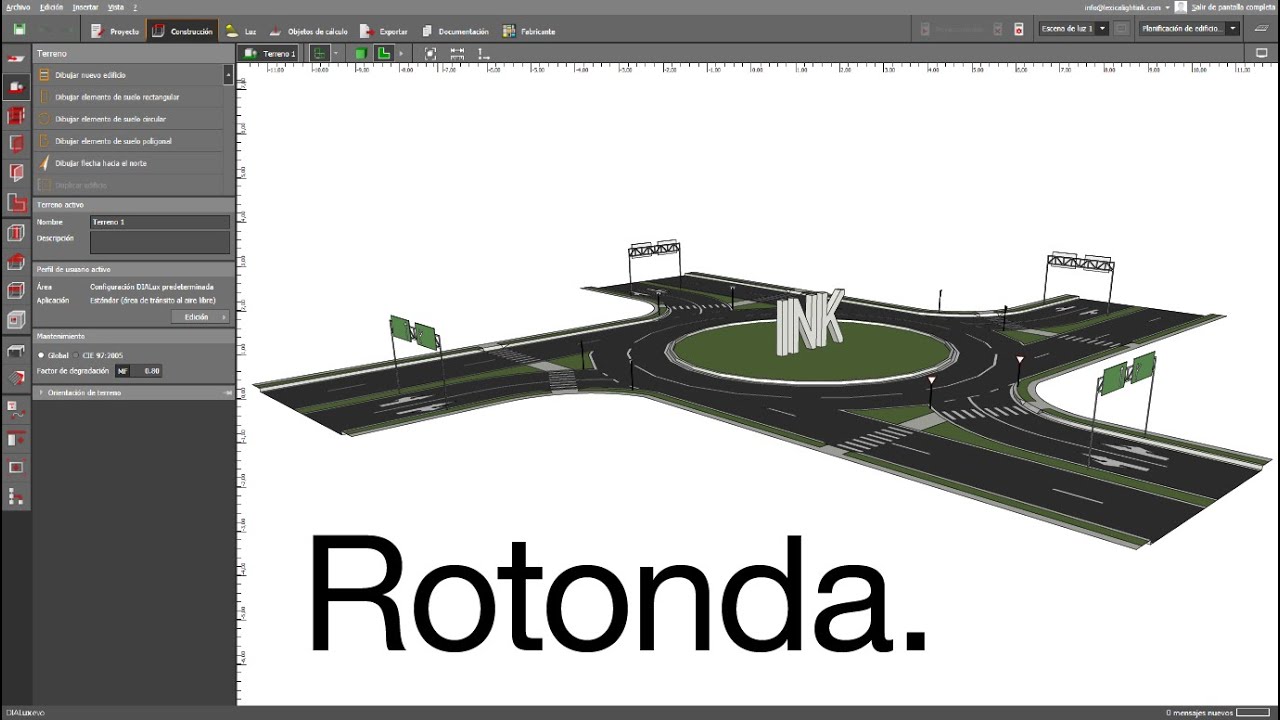Select the cube with window tool
The image size is (1280, 720).
15,320
